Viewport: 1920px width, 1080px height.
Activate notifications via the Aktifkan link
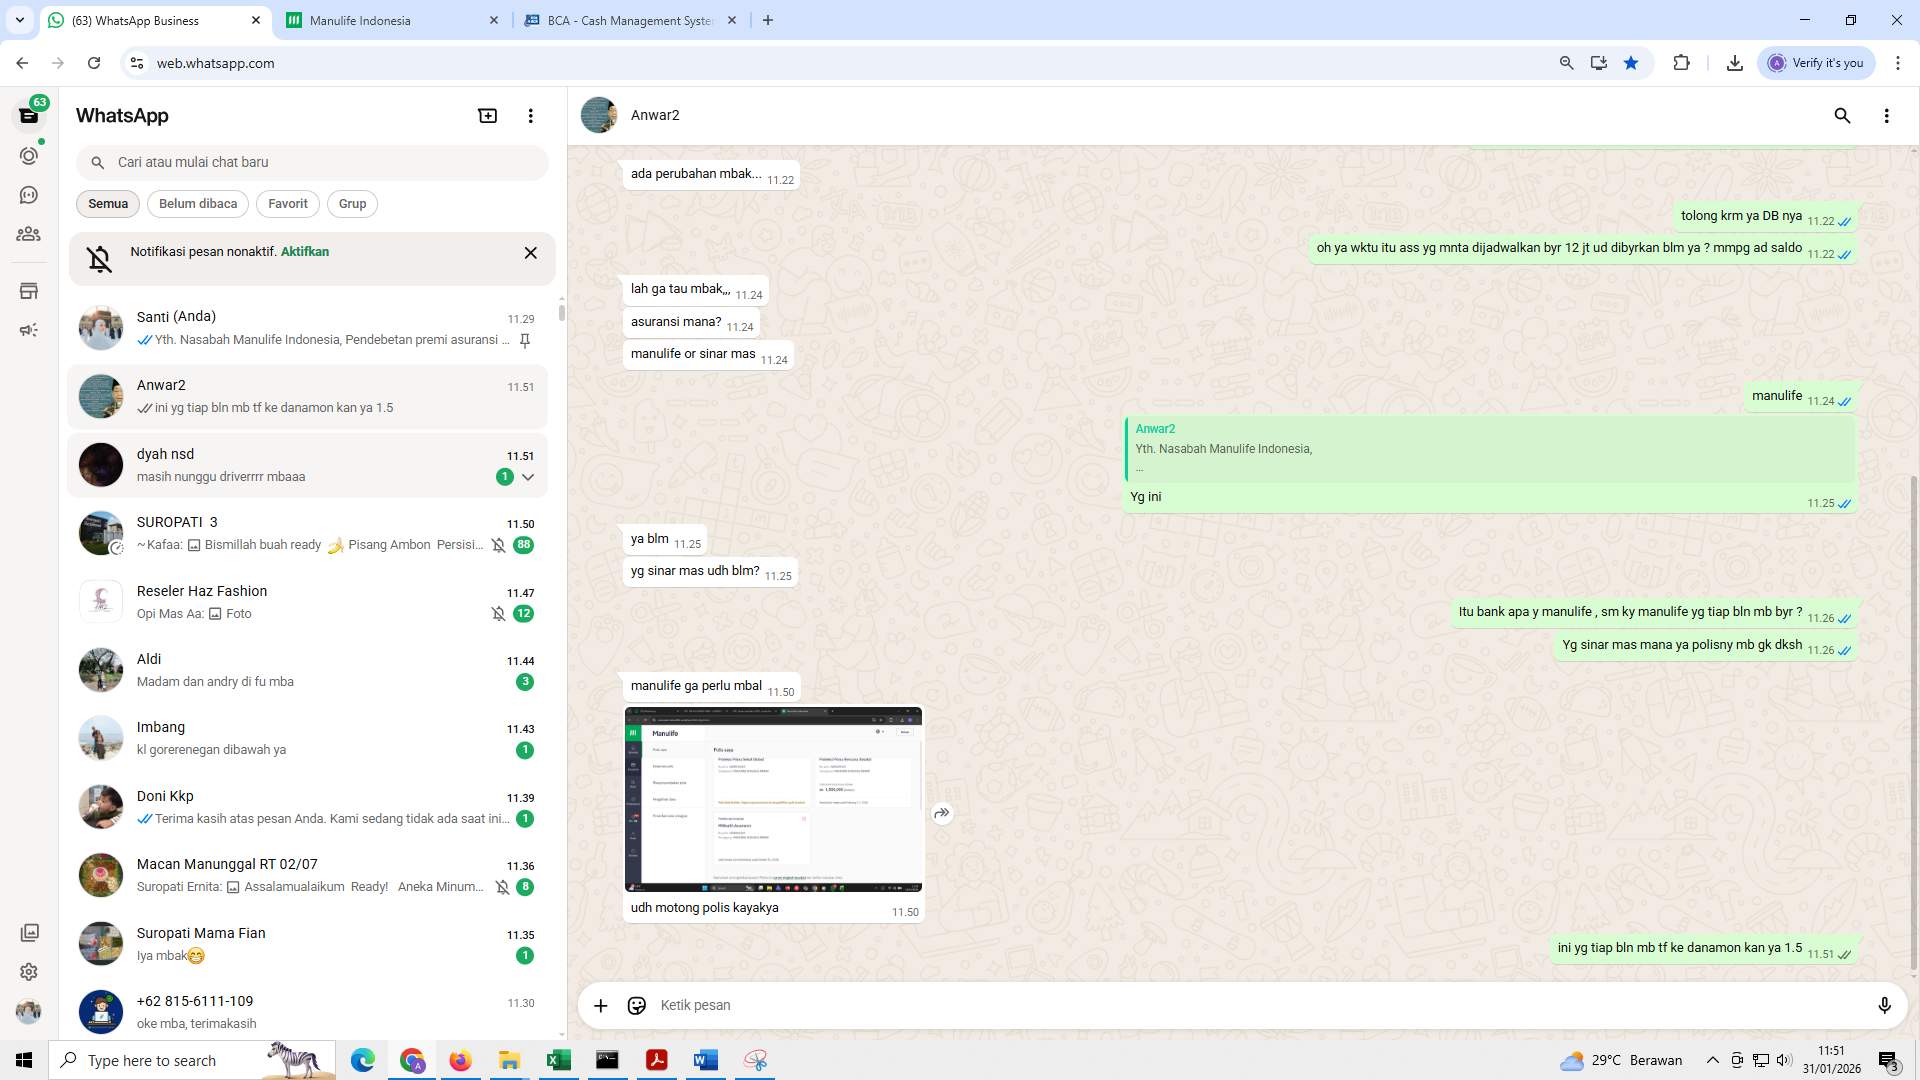[304, 251]
